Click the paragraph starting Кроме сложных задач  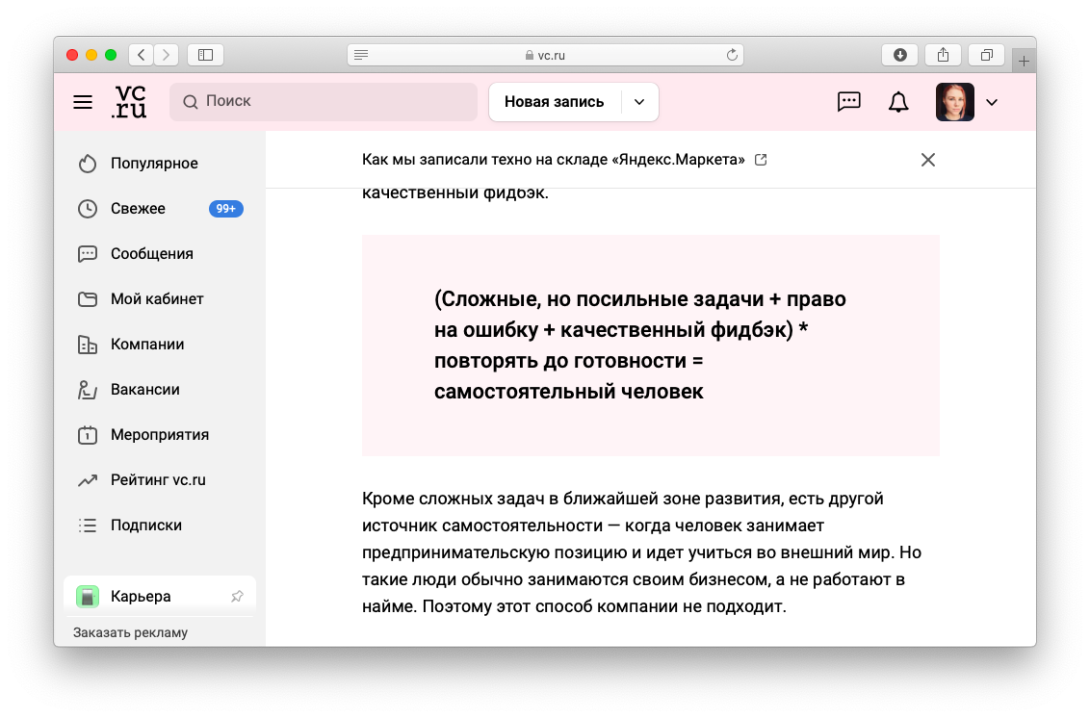pyautogui.click(x=642, y=553)
